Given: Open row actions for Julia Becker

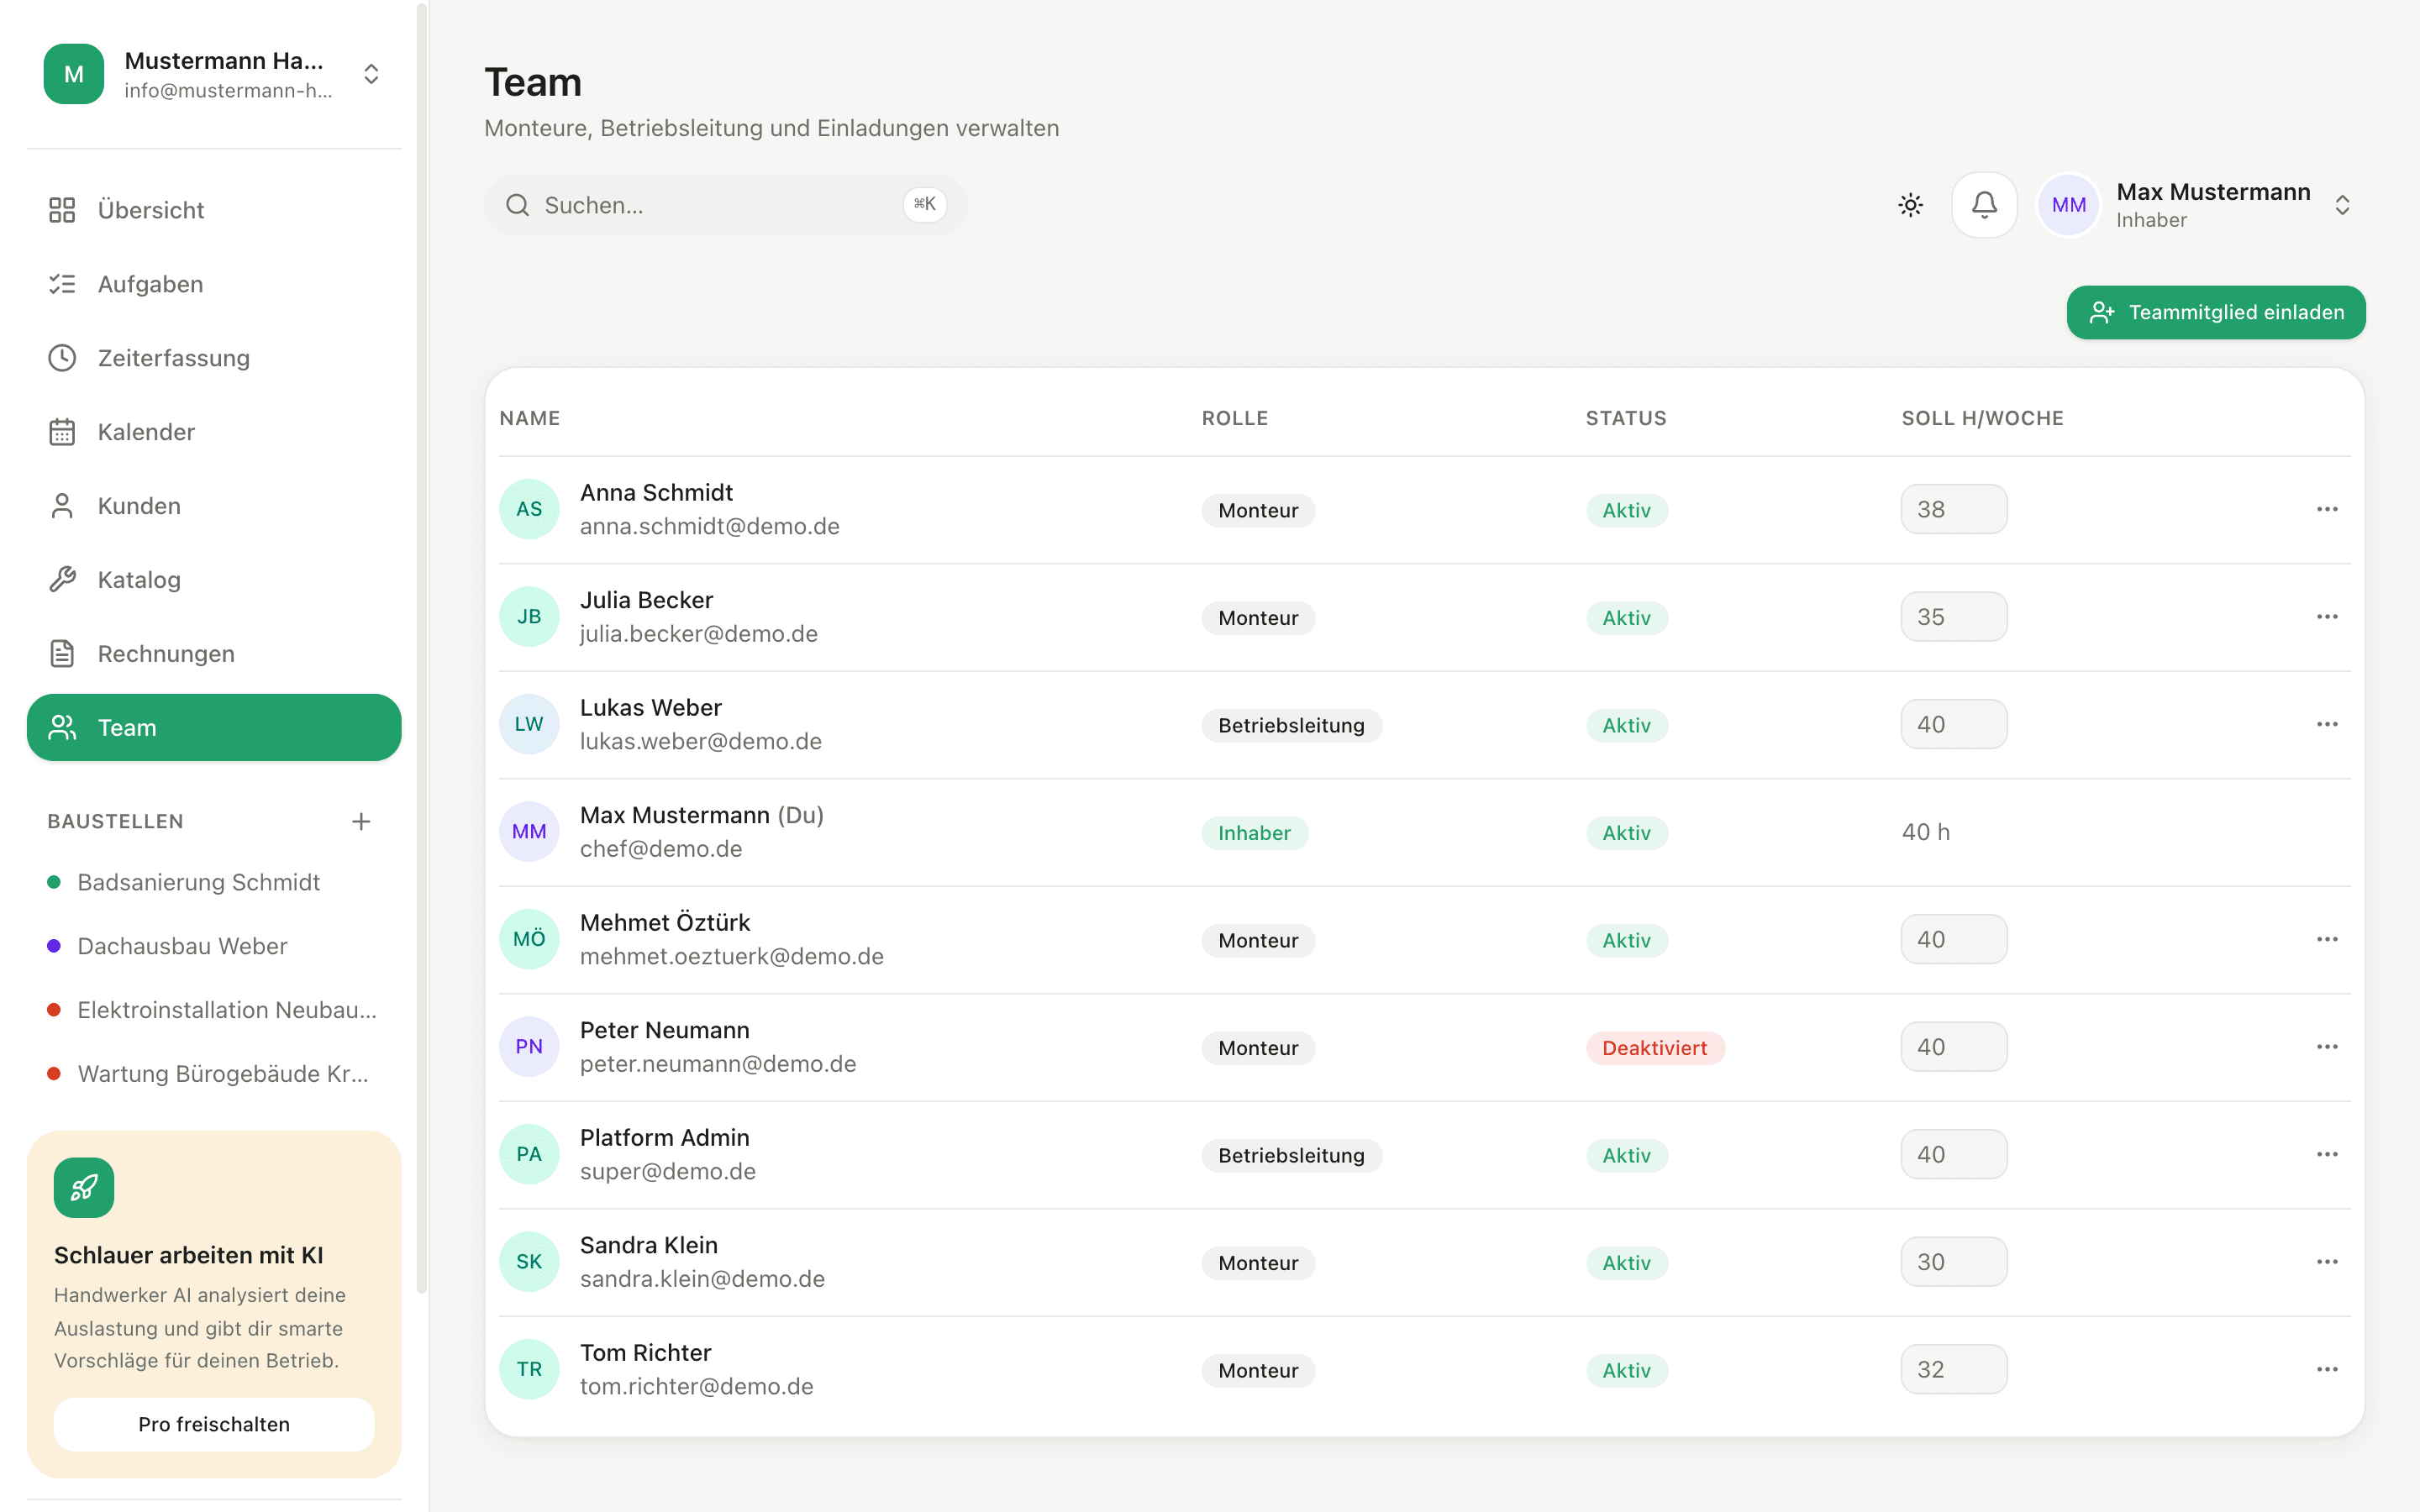Looking at the screenshot, I should tap(2327, 617).
